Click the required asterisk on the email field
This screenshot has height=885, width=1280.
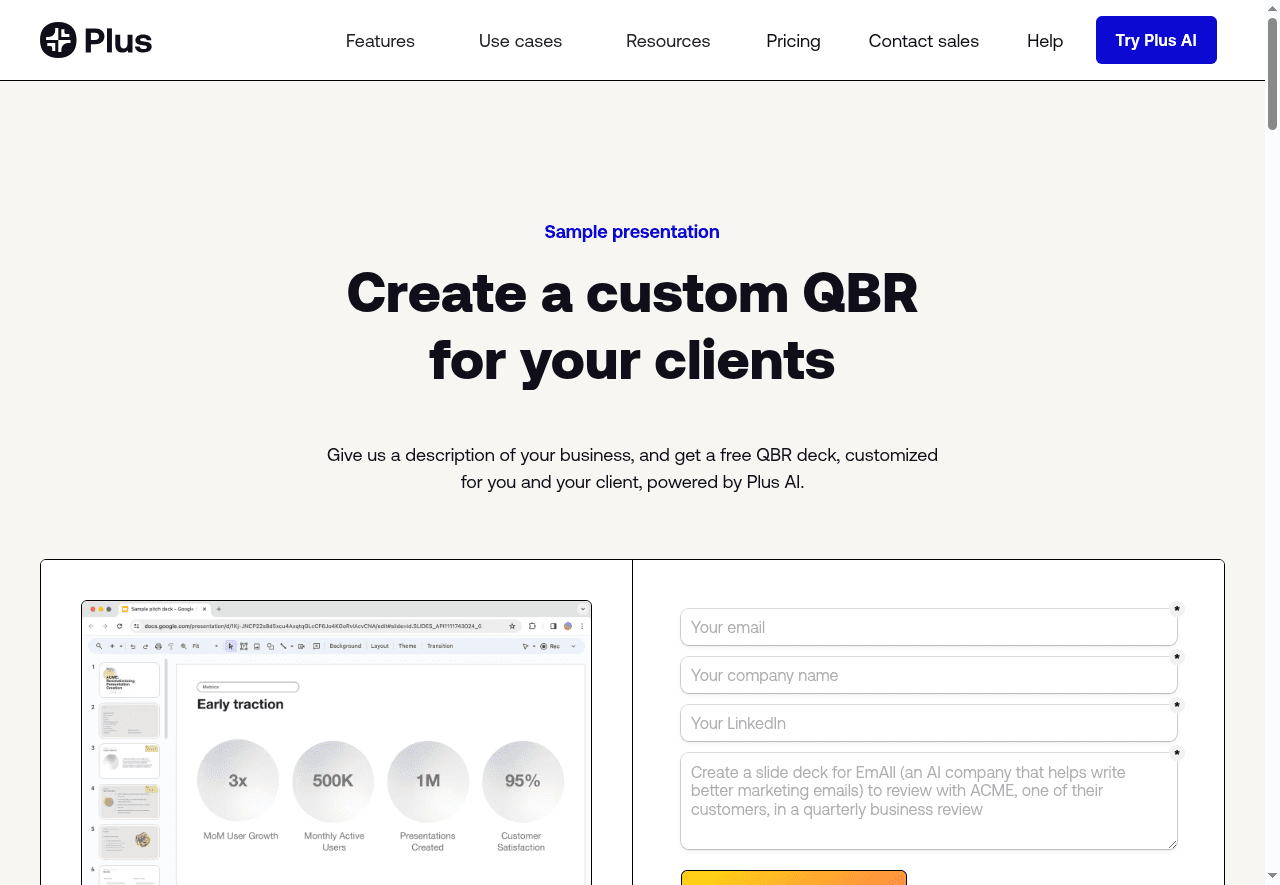coord(1177,608)
